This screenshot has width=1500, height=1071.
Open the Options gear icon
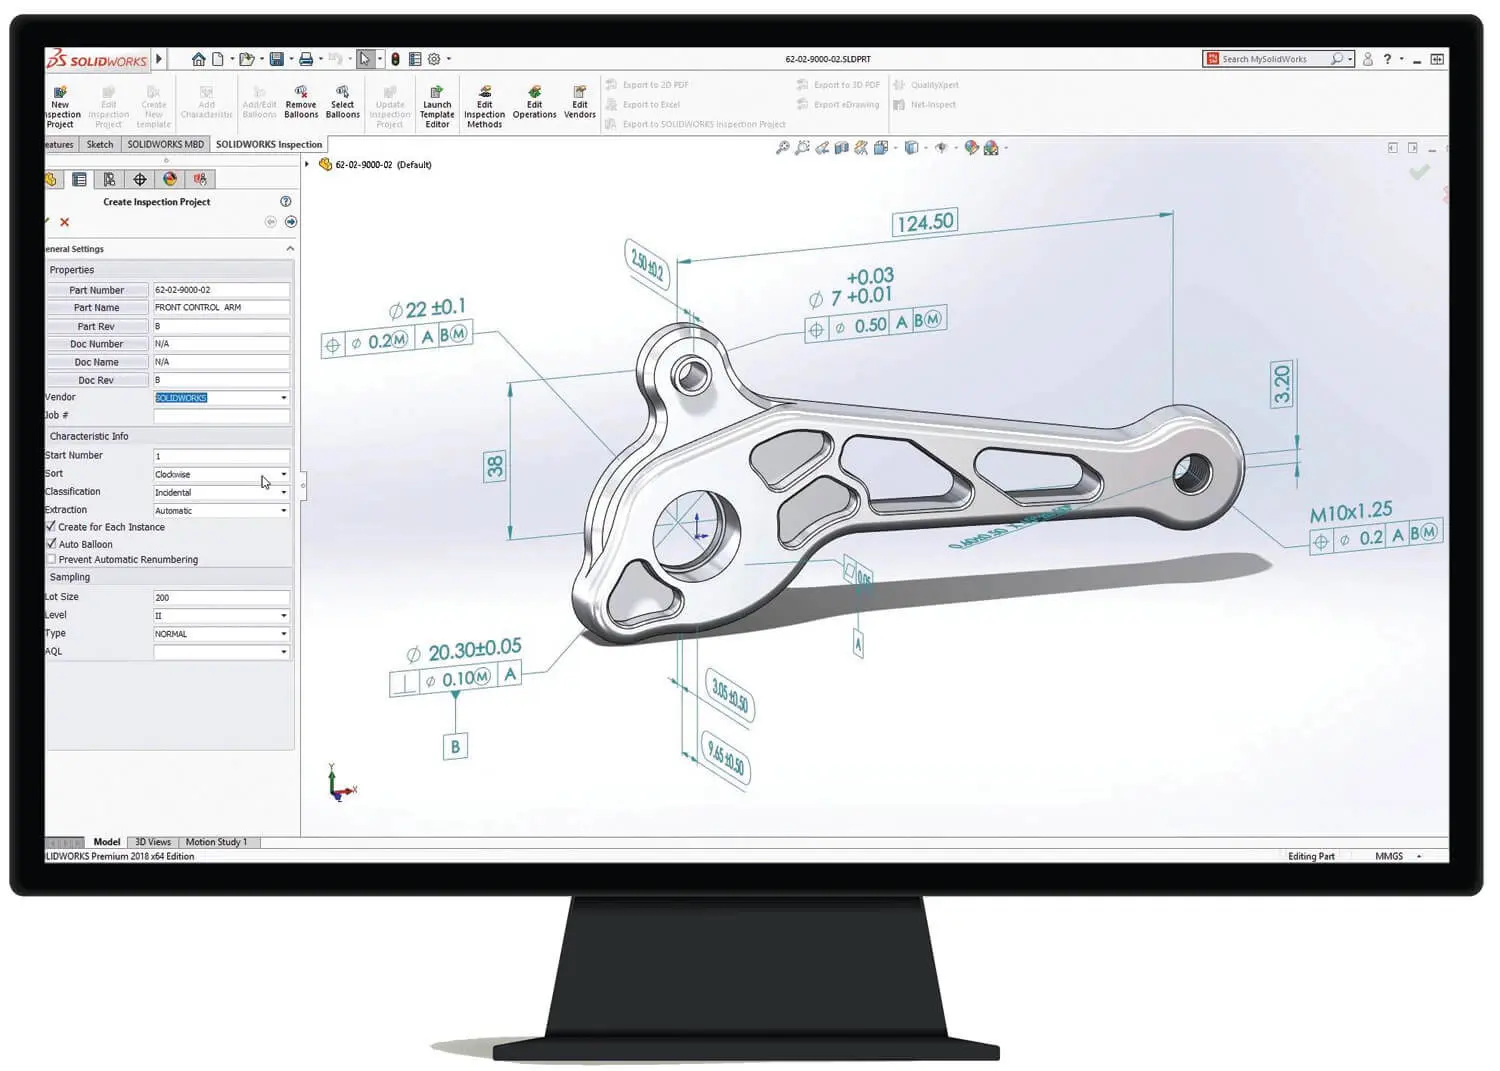click(434, 59)
